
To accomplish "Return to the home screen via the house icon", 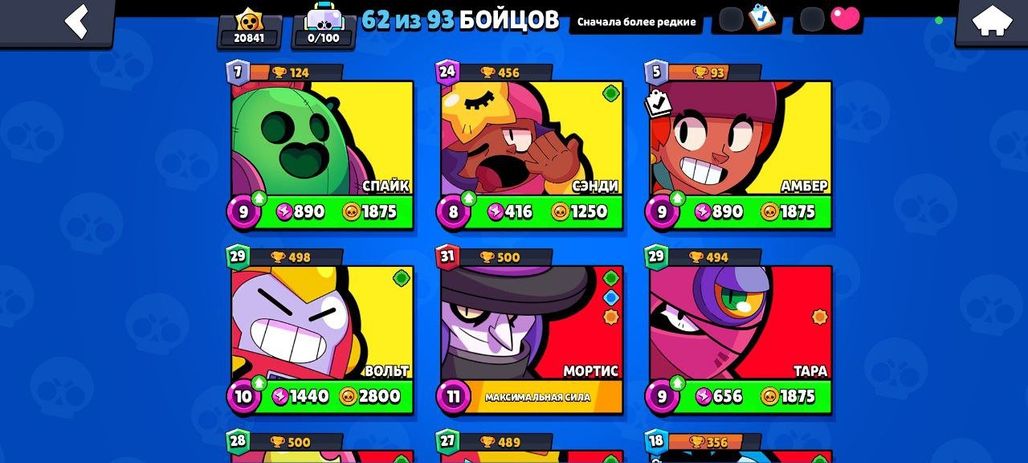I will click(991, 21).
